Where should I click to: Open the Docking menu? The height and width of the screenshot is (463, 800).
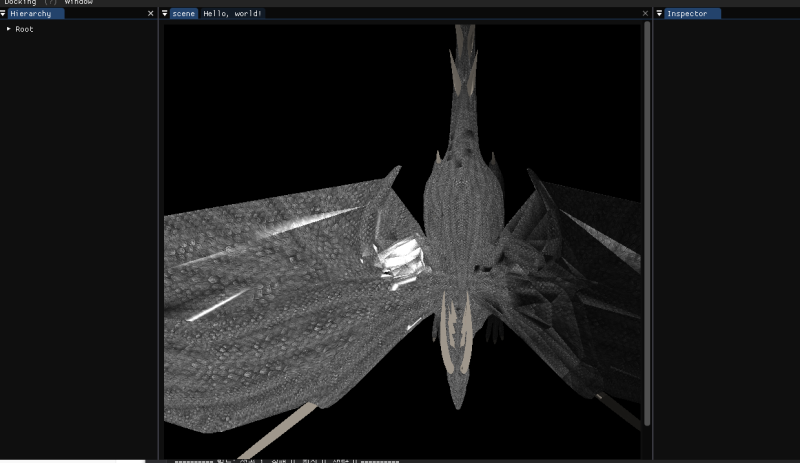click(20, 2)
